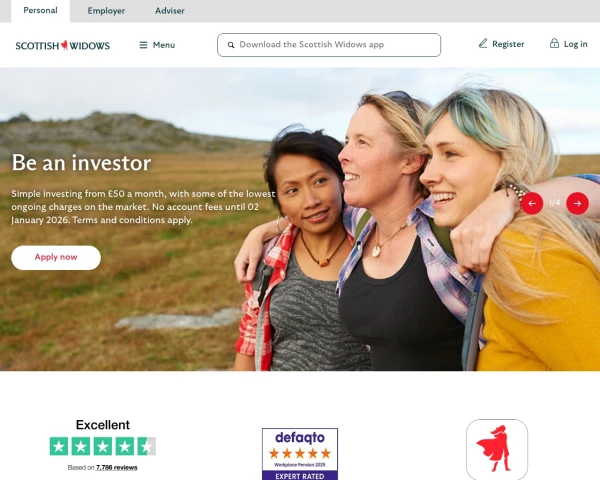Click the Apply now button
This screenshot has width=600, height=480.
coord(56,258)
